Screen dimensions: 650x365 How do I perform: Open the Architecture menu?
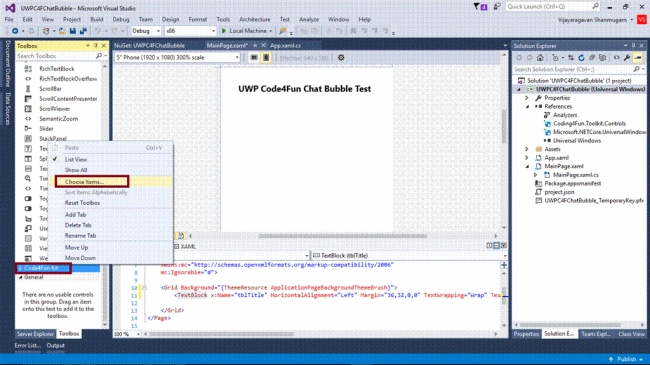[x=255, y=19]
